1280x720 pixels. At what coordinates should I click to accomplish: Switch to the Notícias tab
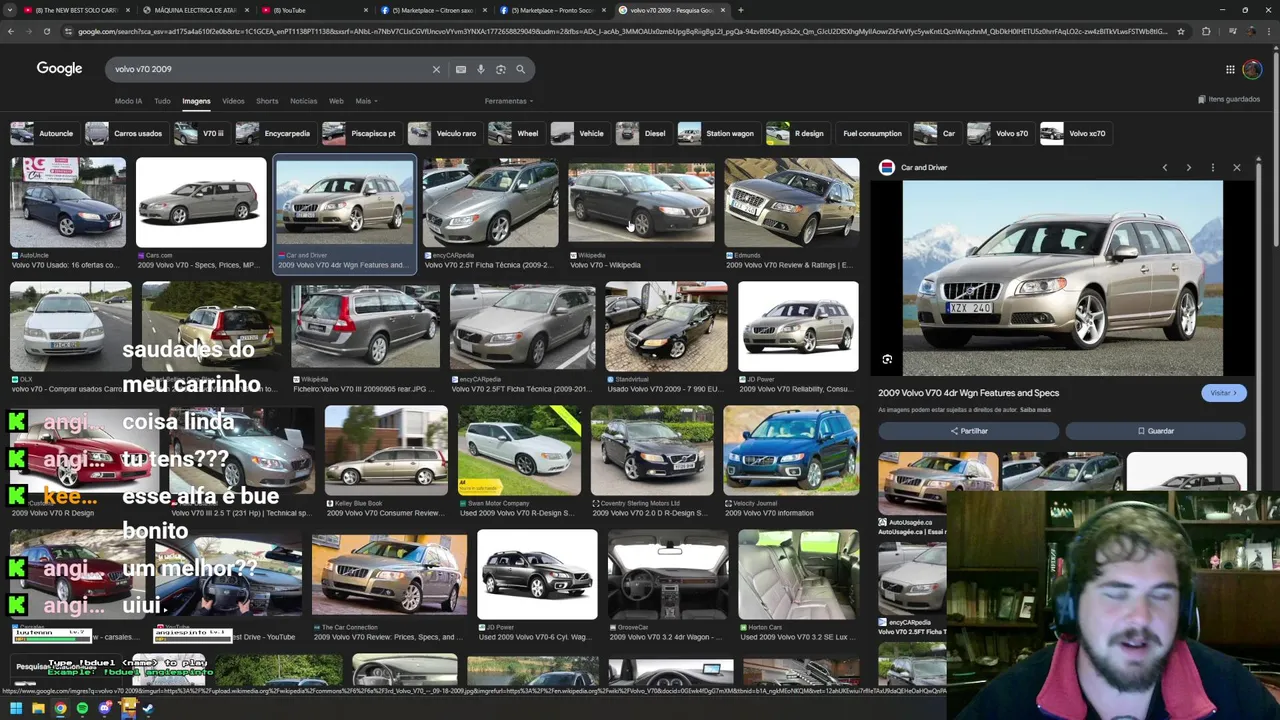pos(303,101)
